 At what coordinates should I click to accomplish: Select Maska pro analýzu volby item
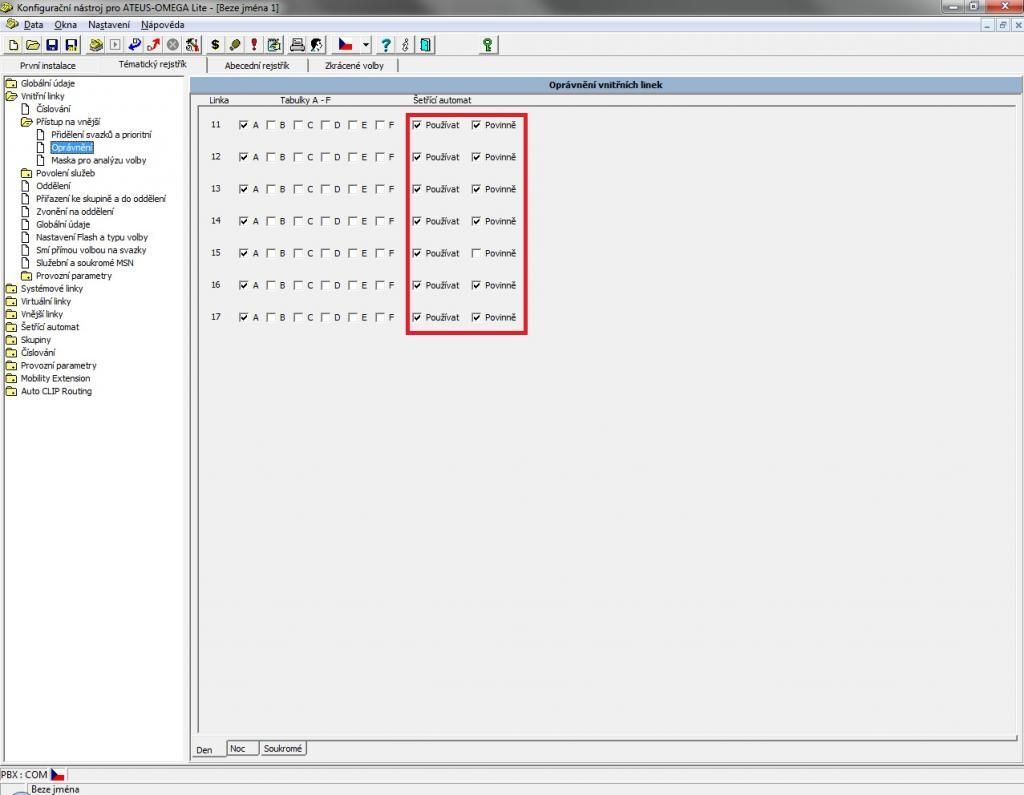click(x=98, y=160)
